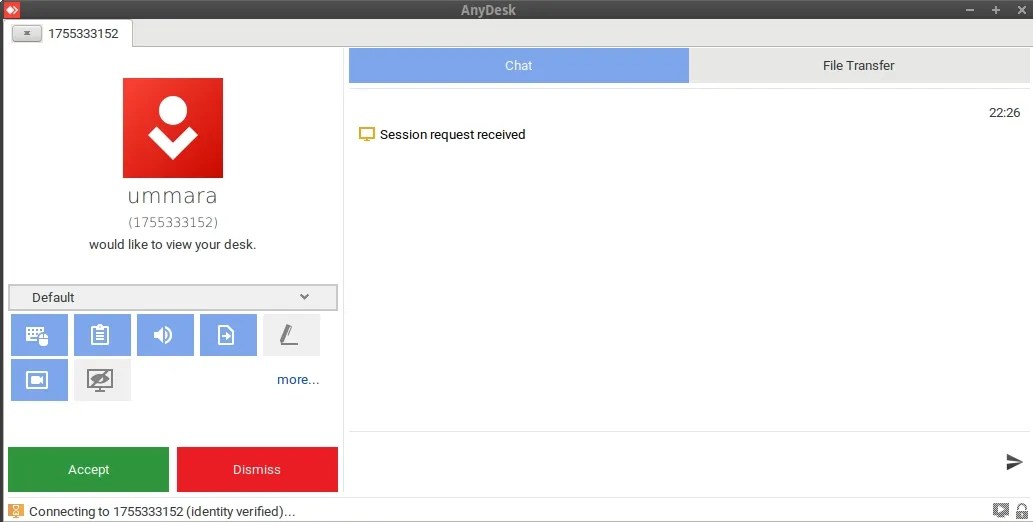Click the hourglass connecting status icon
This screenshot has height=522, width=1033.
16,511
